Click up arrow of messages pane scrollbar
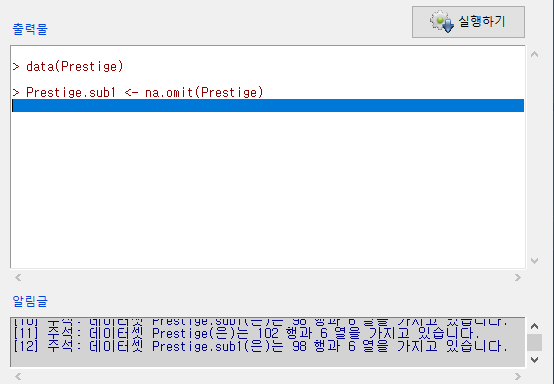The height and width of the screenshot is (384, 554). point(535,326)
